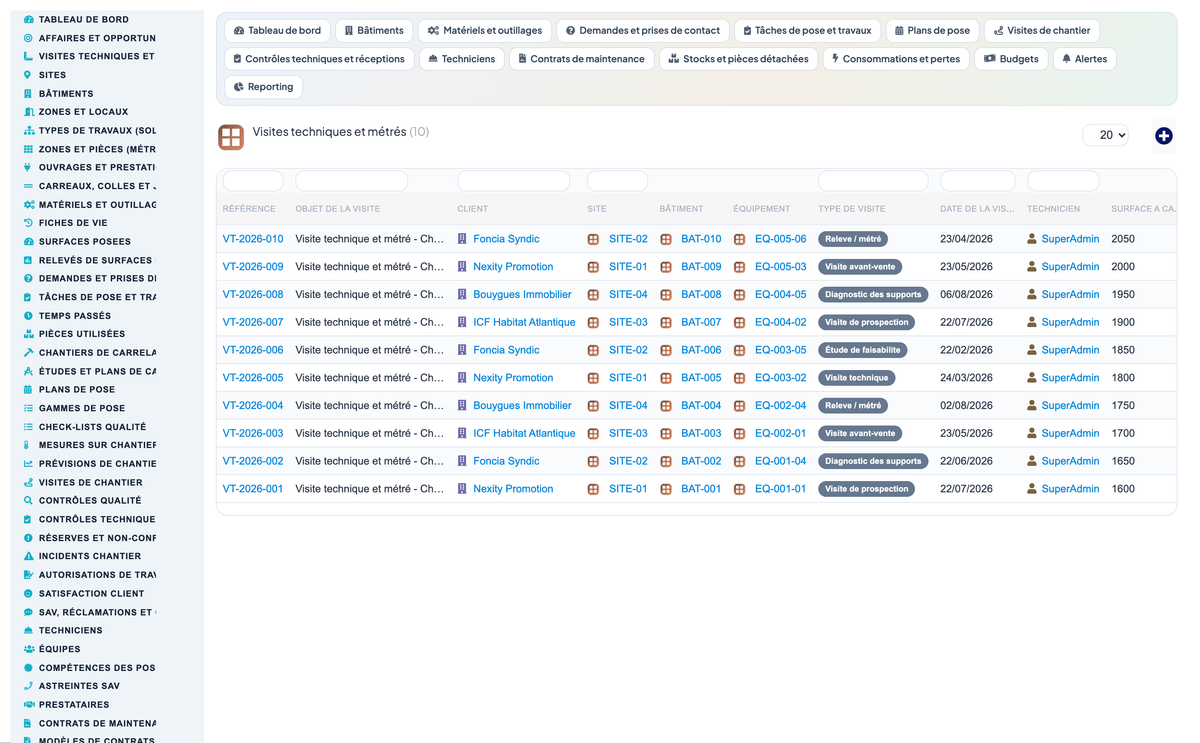1200x743 pixels.
Task: Open sidebar Visites de chantier entry
Action: [x=90, y=482]
